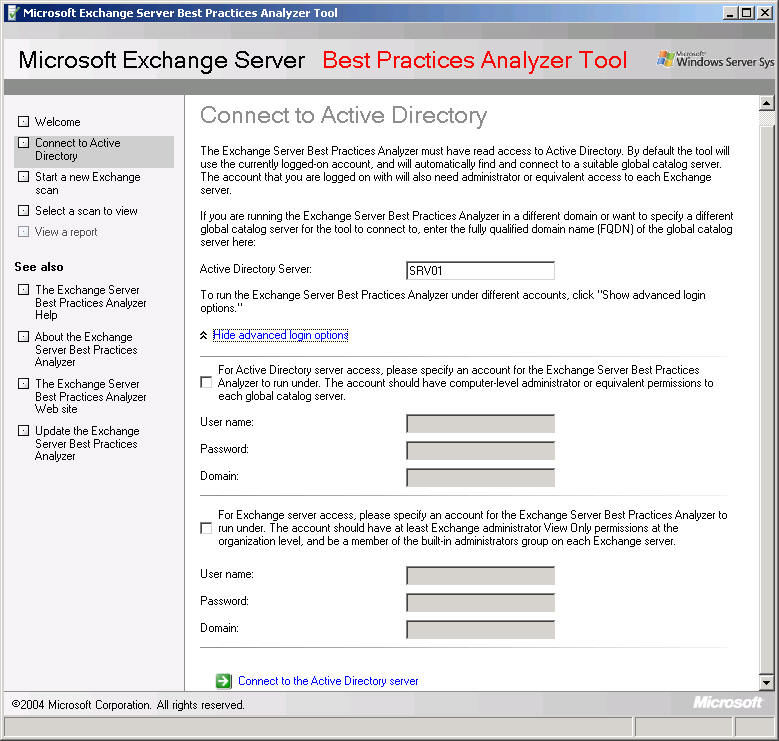Open the Welcome page
The image size is (779, 741).
tap(58, 122)
